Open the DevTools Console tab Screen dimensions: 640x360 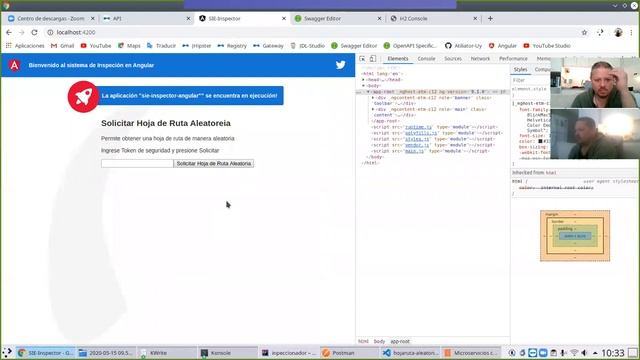click(427, 59)
